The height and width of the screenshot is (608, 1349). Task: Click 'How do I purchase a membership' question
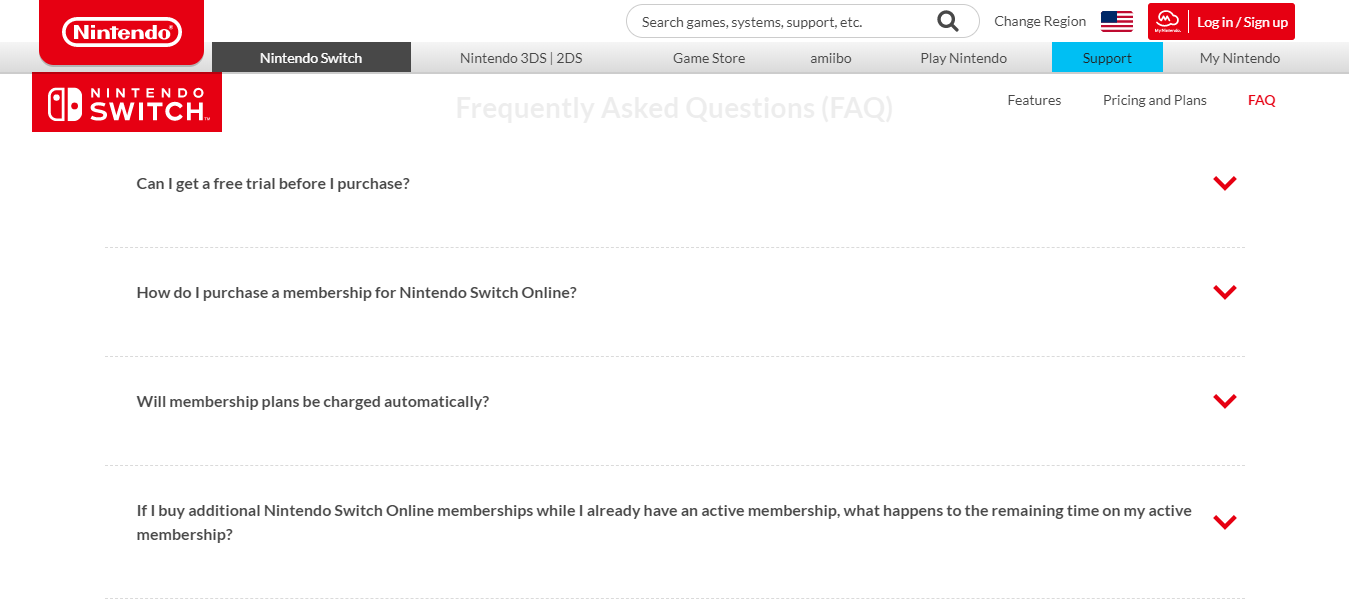[x=357, y=293]
